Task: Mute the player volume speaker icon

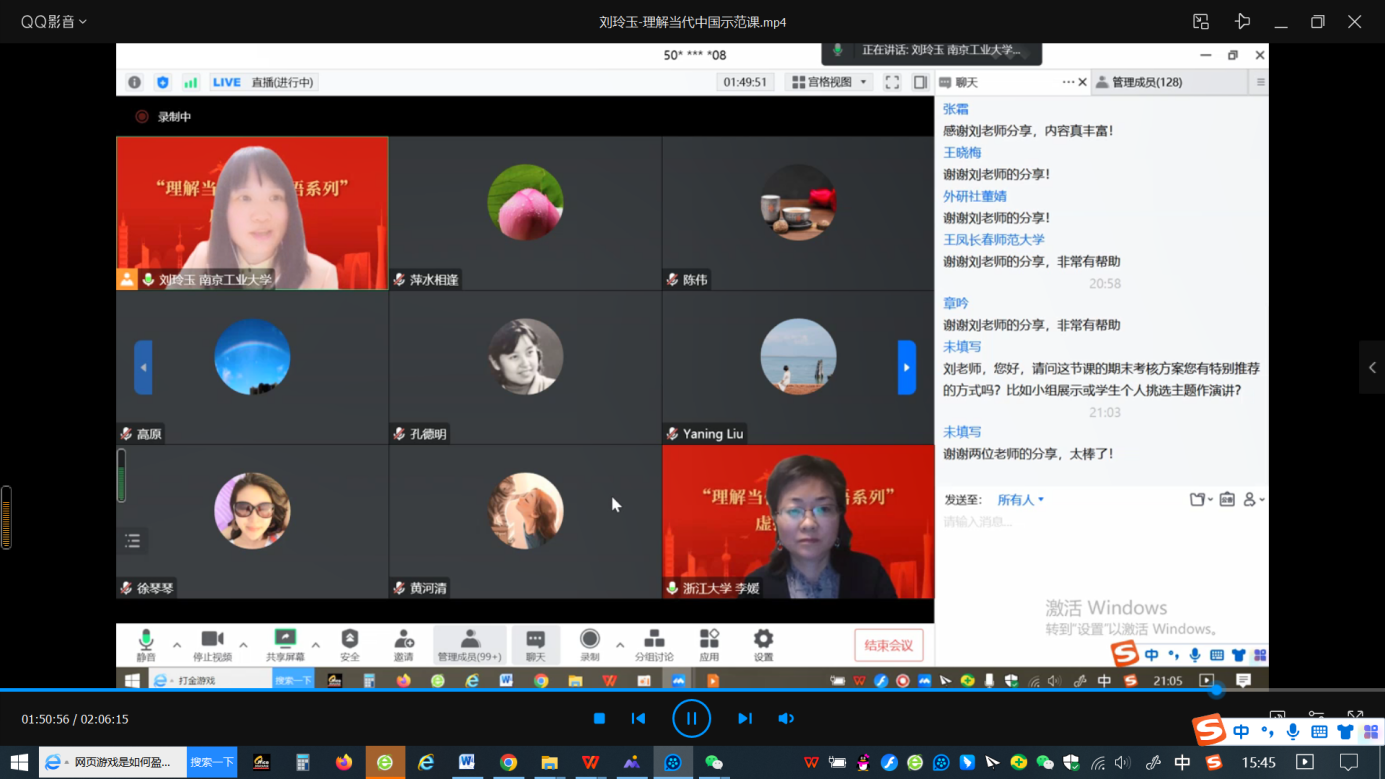Action: tap(786, 718)
